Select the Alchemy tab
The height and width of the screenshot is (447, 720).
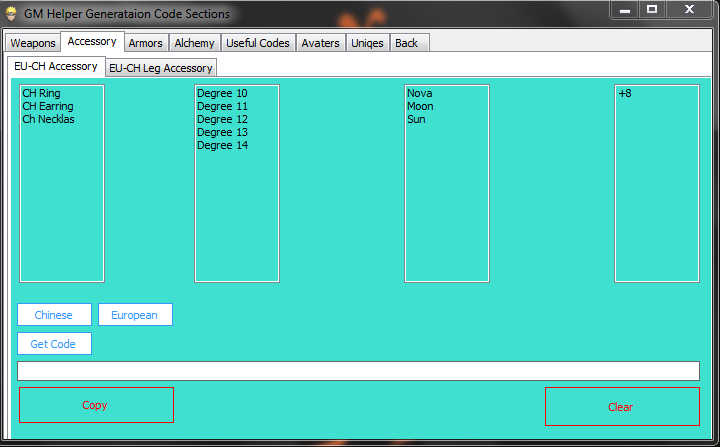pos(194,43)
